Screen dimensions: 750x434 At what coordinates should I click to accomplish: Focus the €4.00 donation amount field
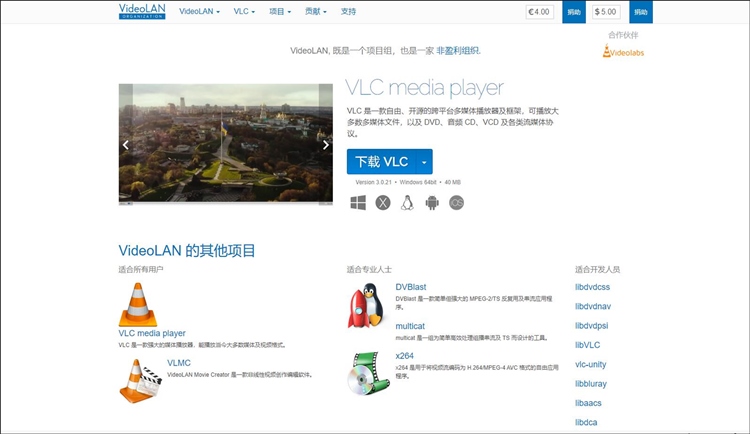(x=540, y=12)
